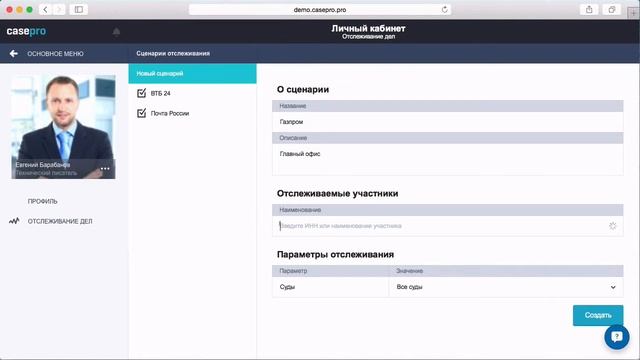Reload the page in address bar
This screenshot has height=360, width=640.
coord(444,9)
